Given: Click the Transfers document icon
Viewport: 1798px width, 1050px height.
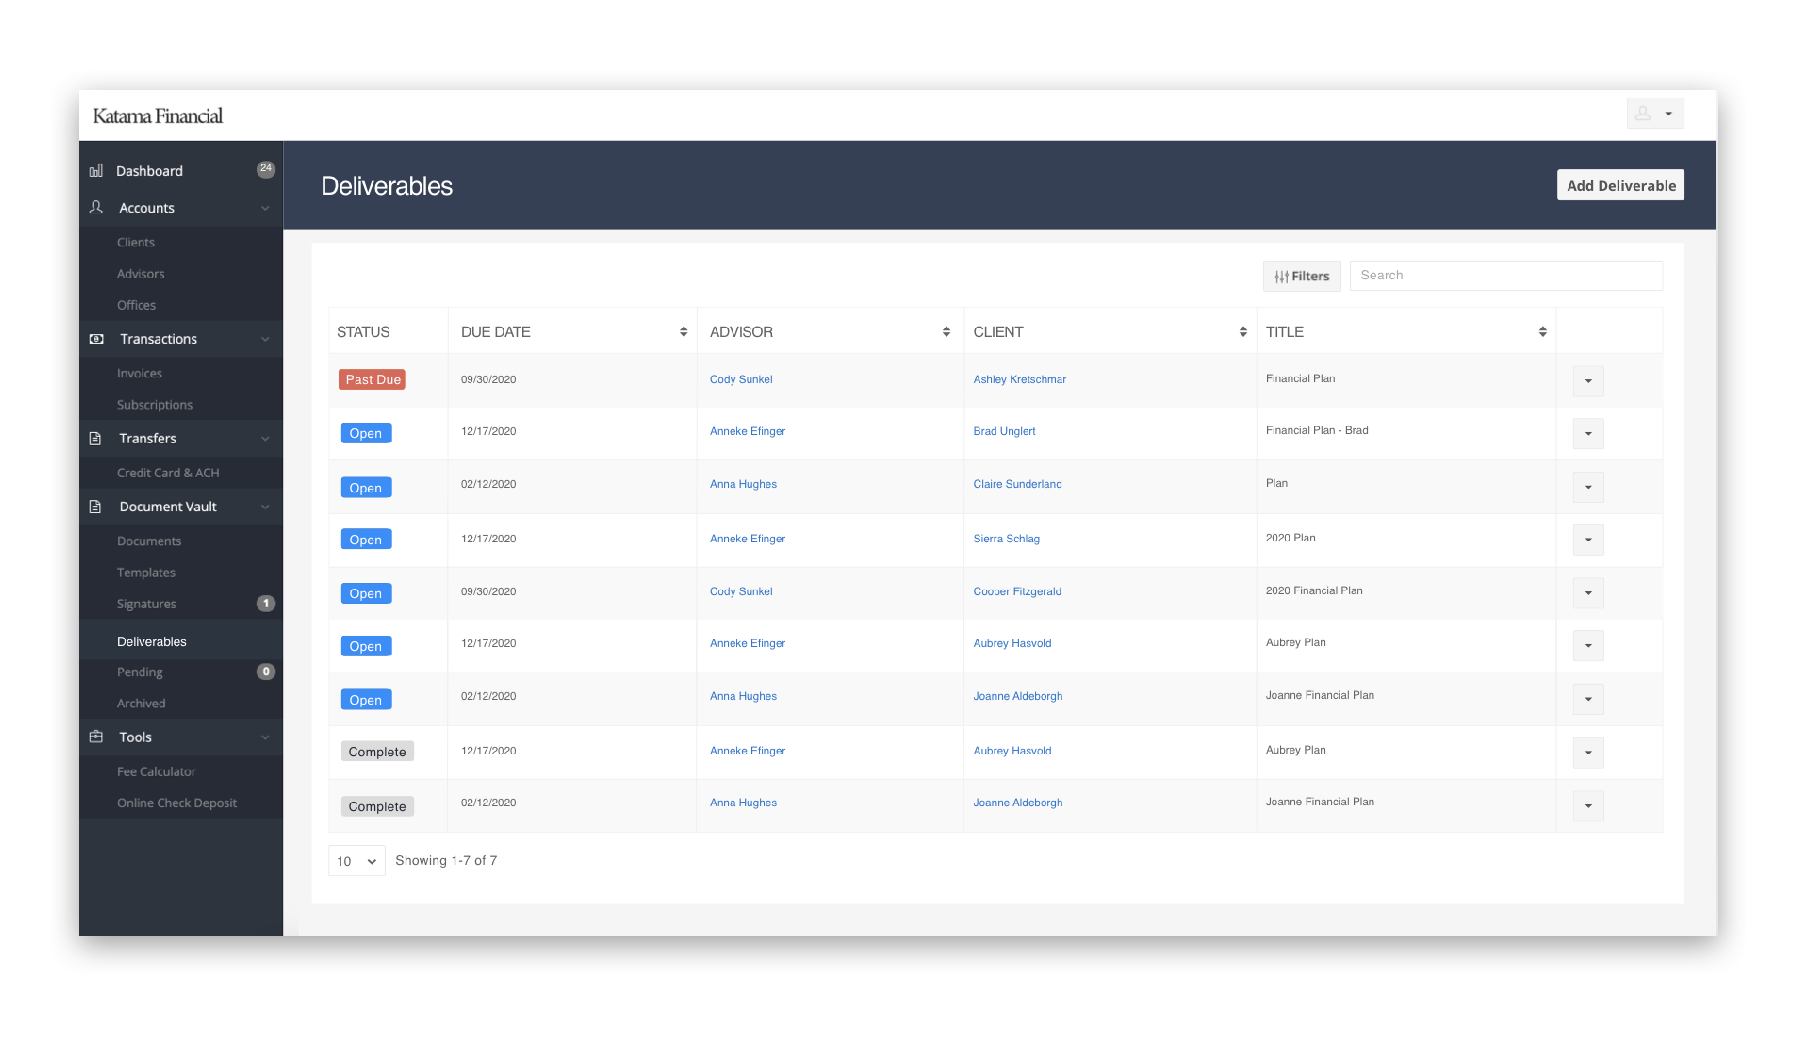Looking at the screenshot, I should (96, 438).
